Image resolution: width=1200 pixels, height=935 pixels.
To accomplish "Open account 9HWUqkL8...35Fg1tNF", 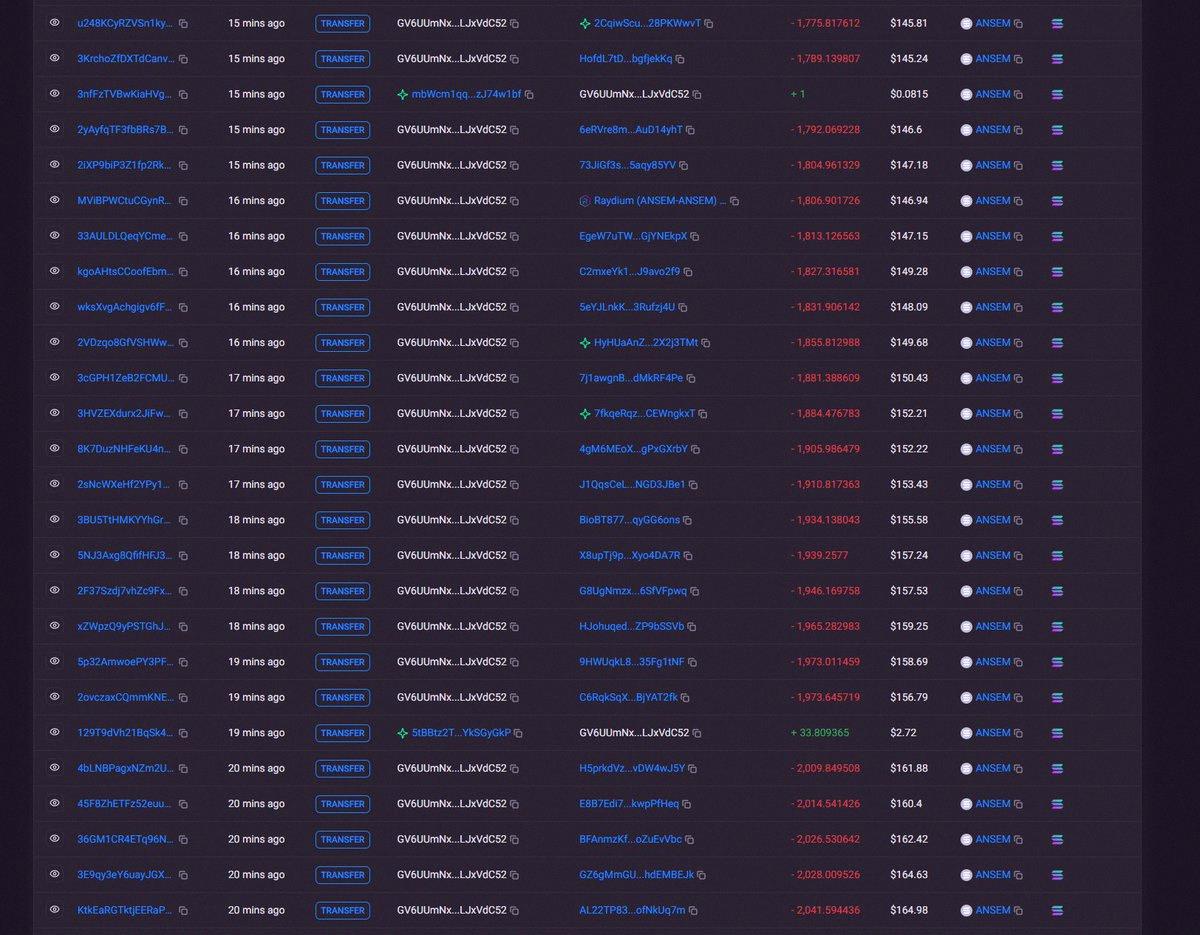I will pyautogui.click(x=632, y=662).
